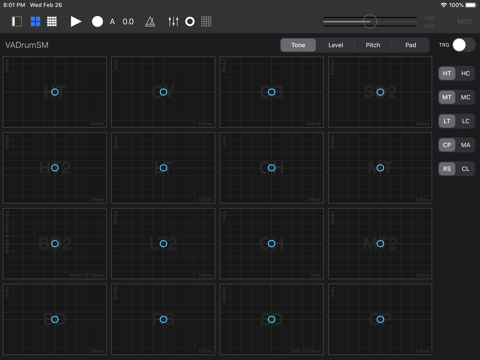Open the keypad grid icon in toolbar
The width and height of the screenshot is (480, 360).
(x=206, y=22)
